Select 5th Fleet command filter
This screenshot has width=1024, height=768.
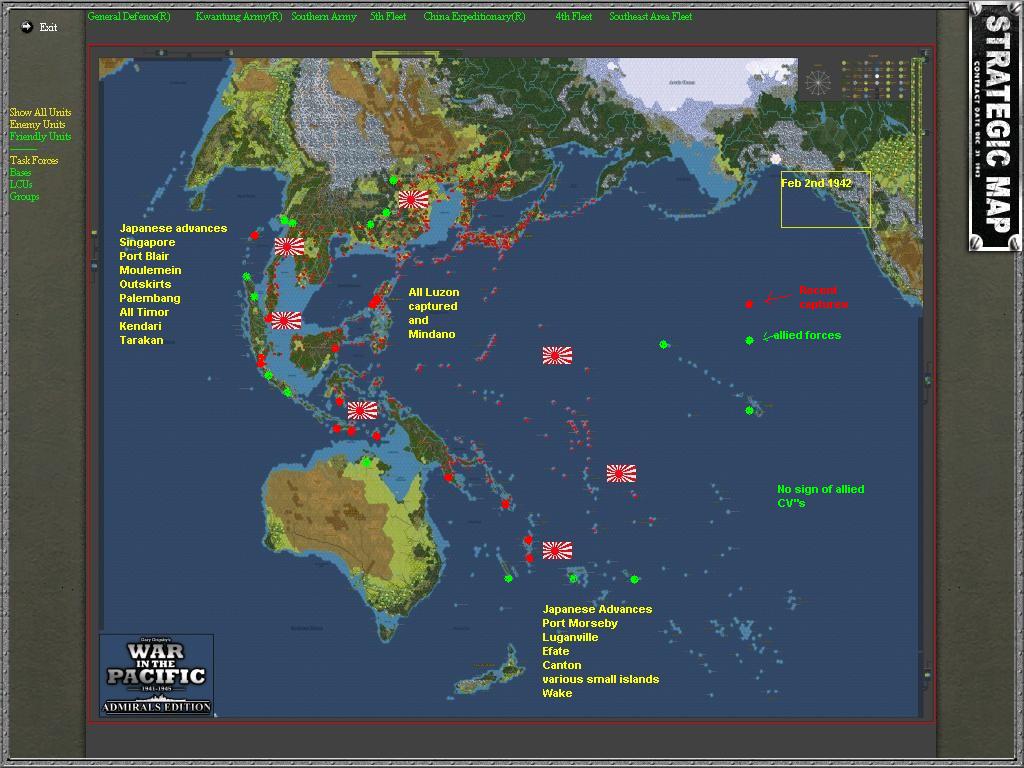[x=388, y=16]
